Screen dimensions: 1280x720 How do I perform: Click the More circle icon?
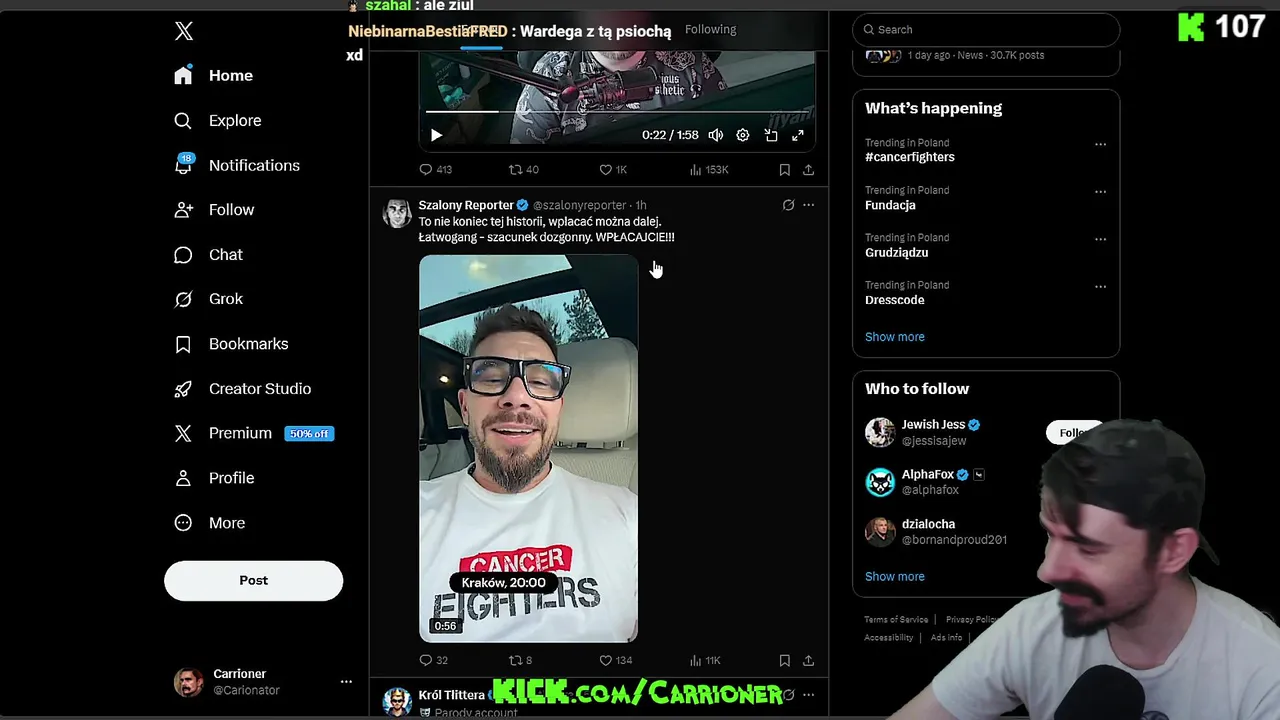(x=183, y=523)
